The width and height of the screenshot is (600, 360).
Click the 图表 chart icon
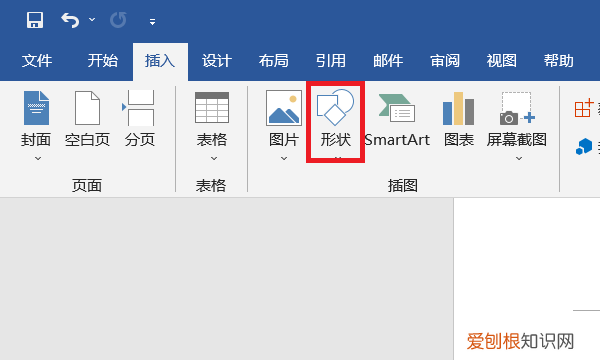pyautogui.click(x=458, y=108)
